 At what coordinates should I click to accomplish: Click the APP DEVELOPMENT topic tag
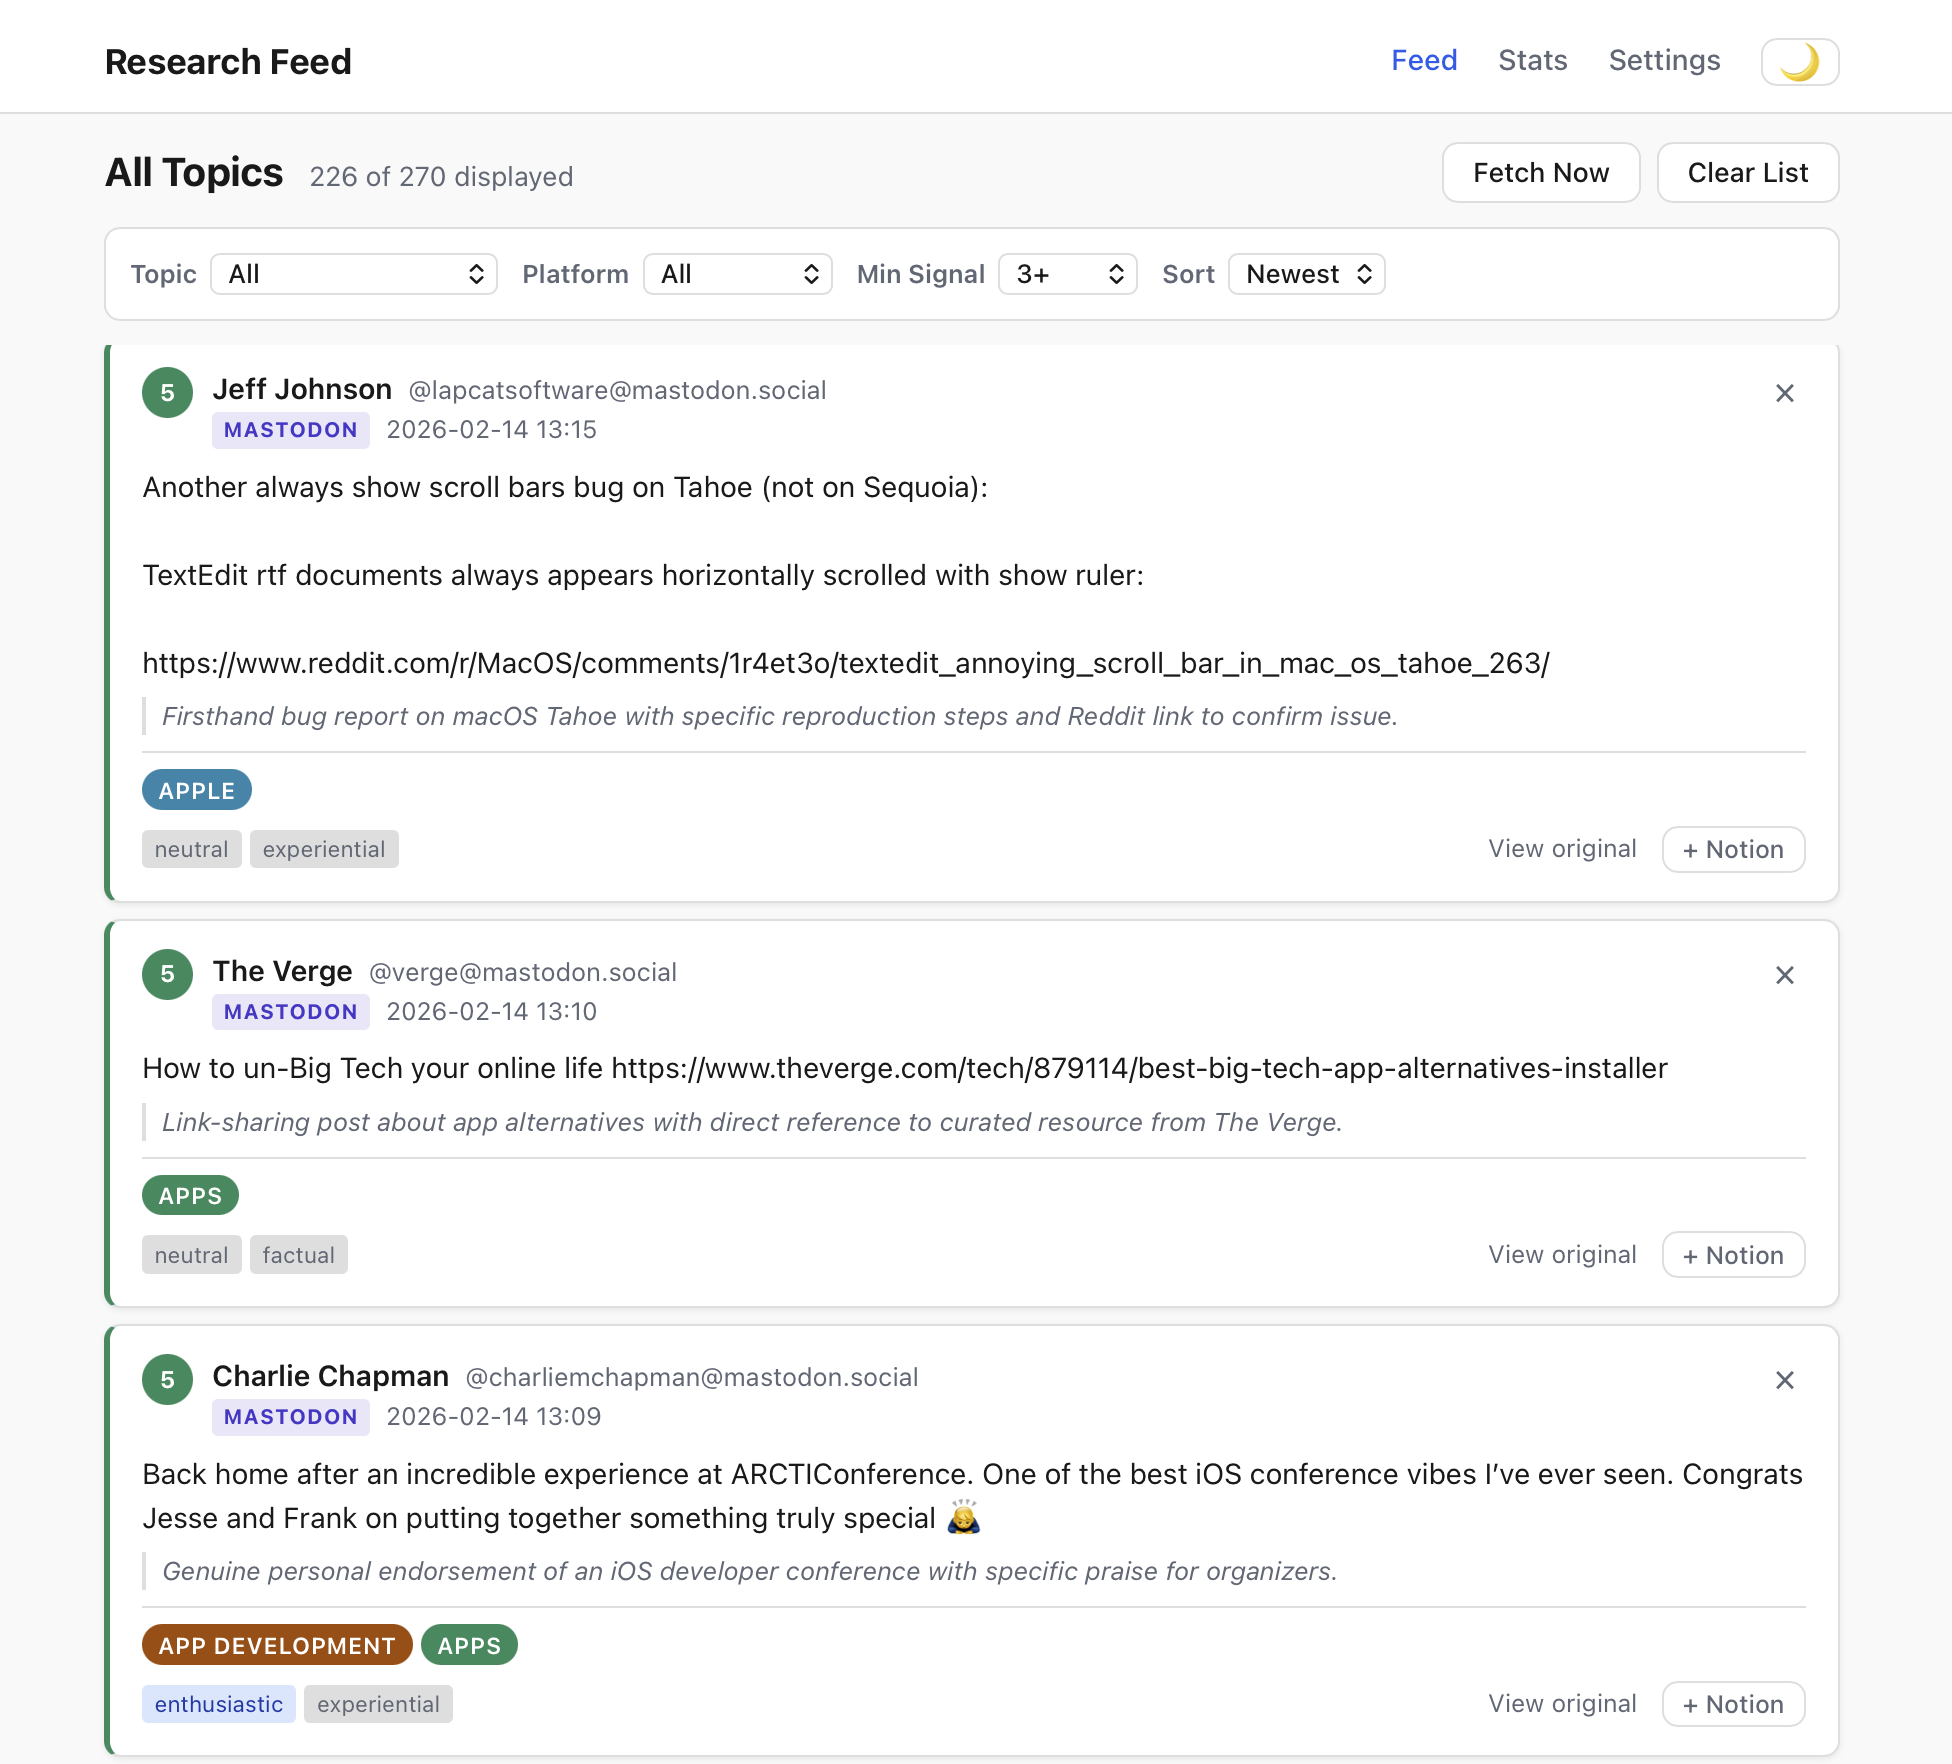(x=276, y=1645)
